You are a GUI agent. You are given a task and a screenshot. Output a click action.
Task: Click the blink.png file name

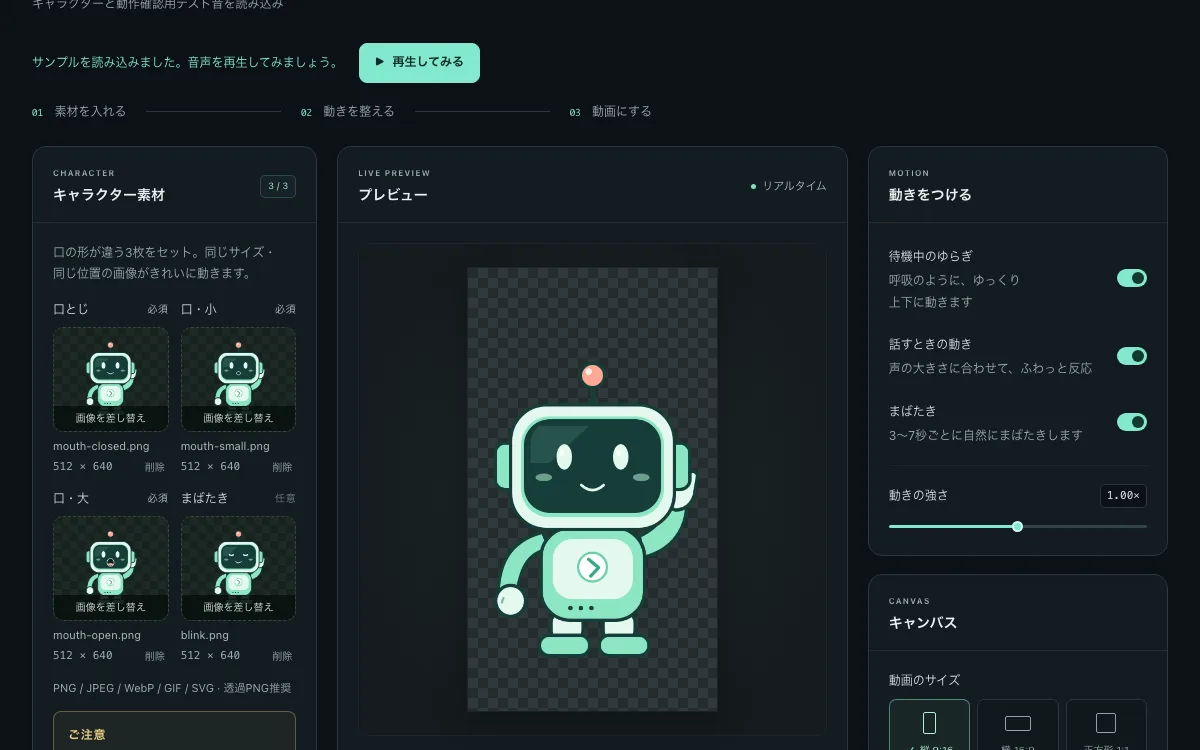click(x=205, y=635)
